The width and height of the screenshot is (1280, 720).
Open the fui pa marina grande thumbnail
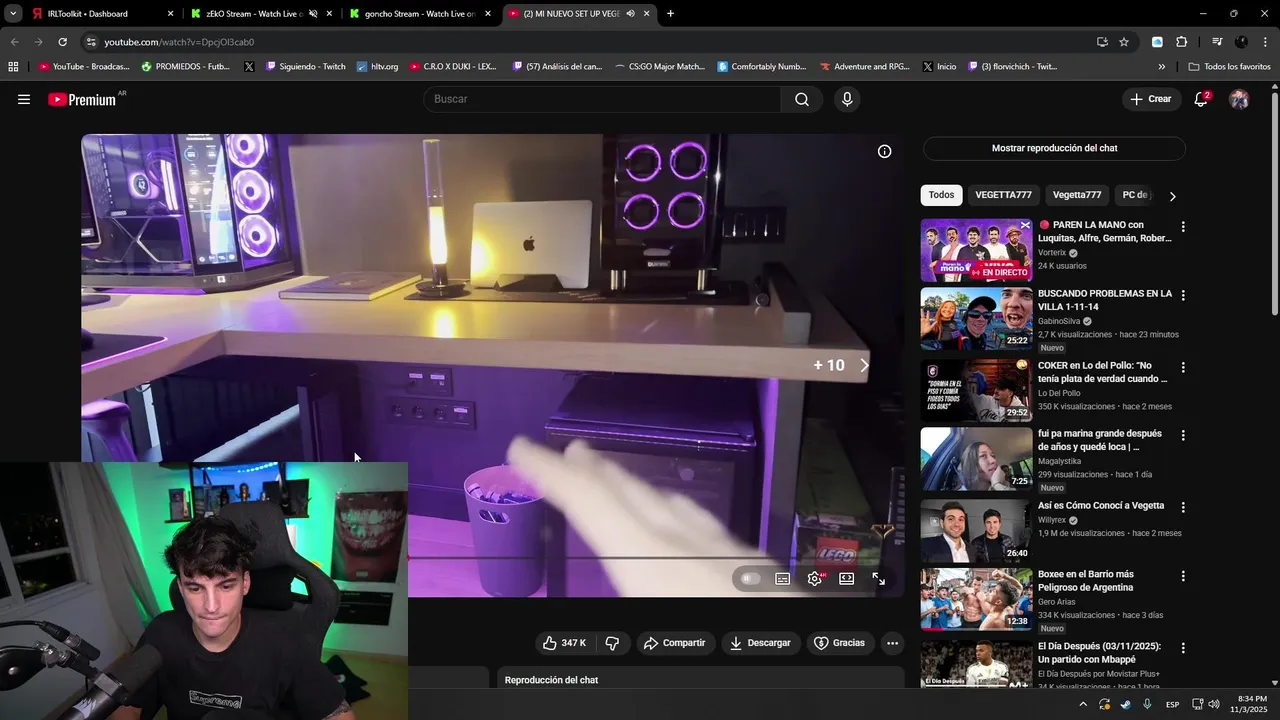click(x=976, y=459)
